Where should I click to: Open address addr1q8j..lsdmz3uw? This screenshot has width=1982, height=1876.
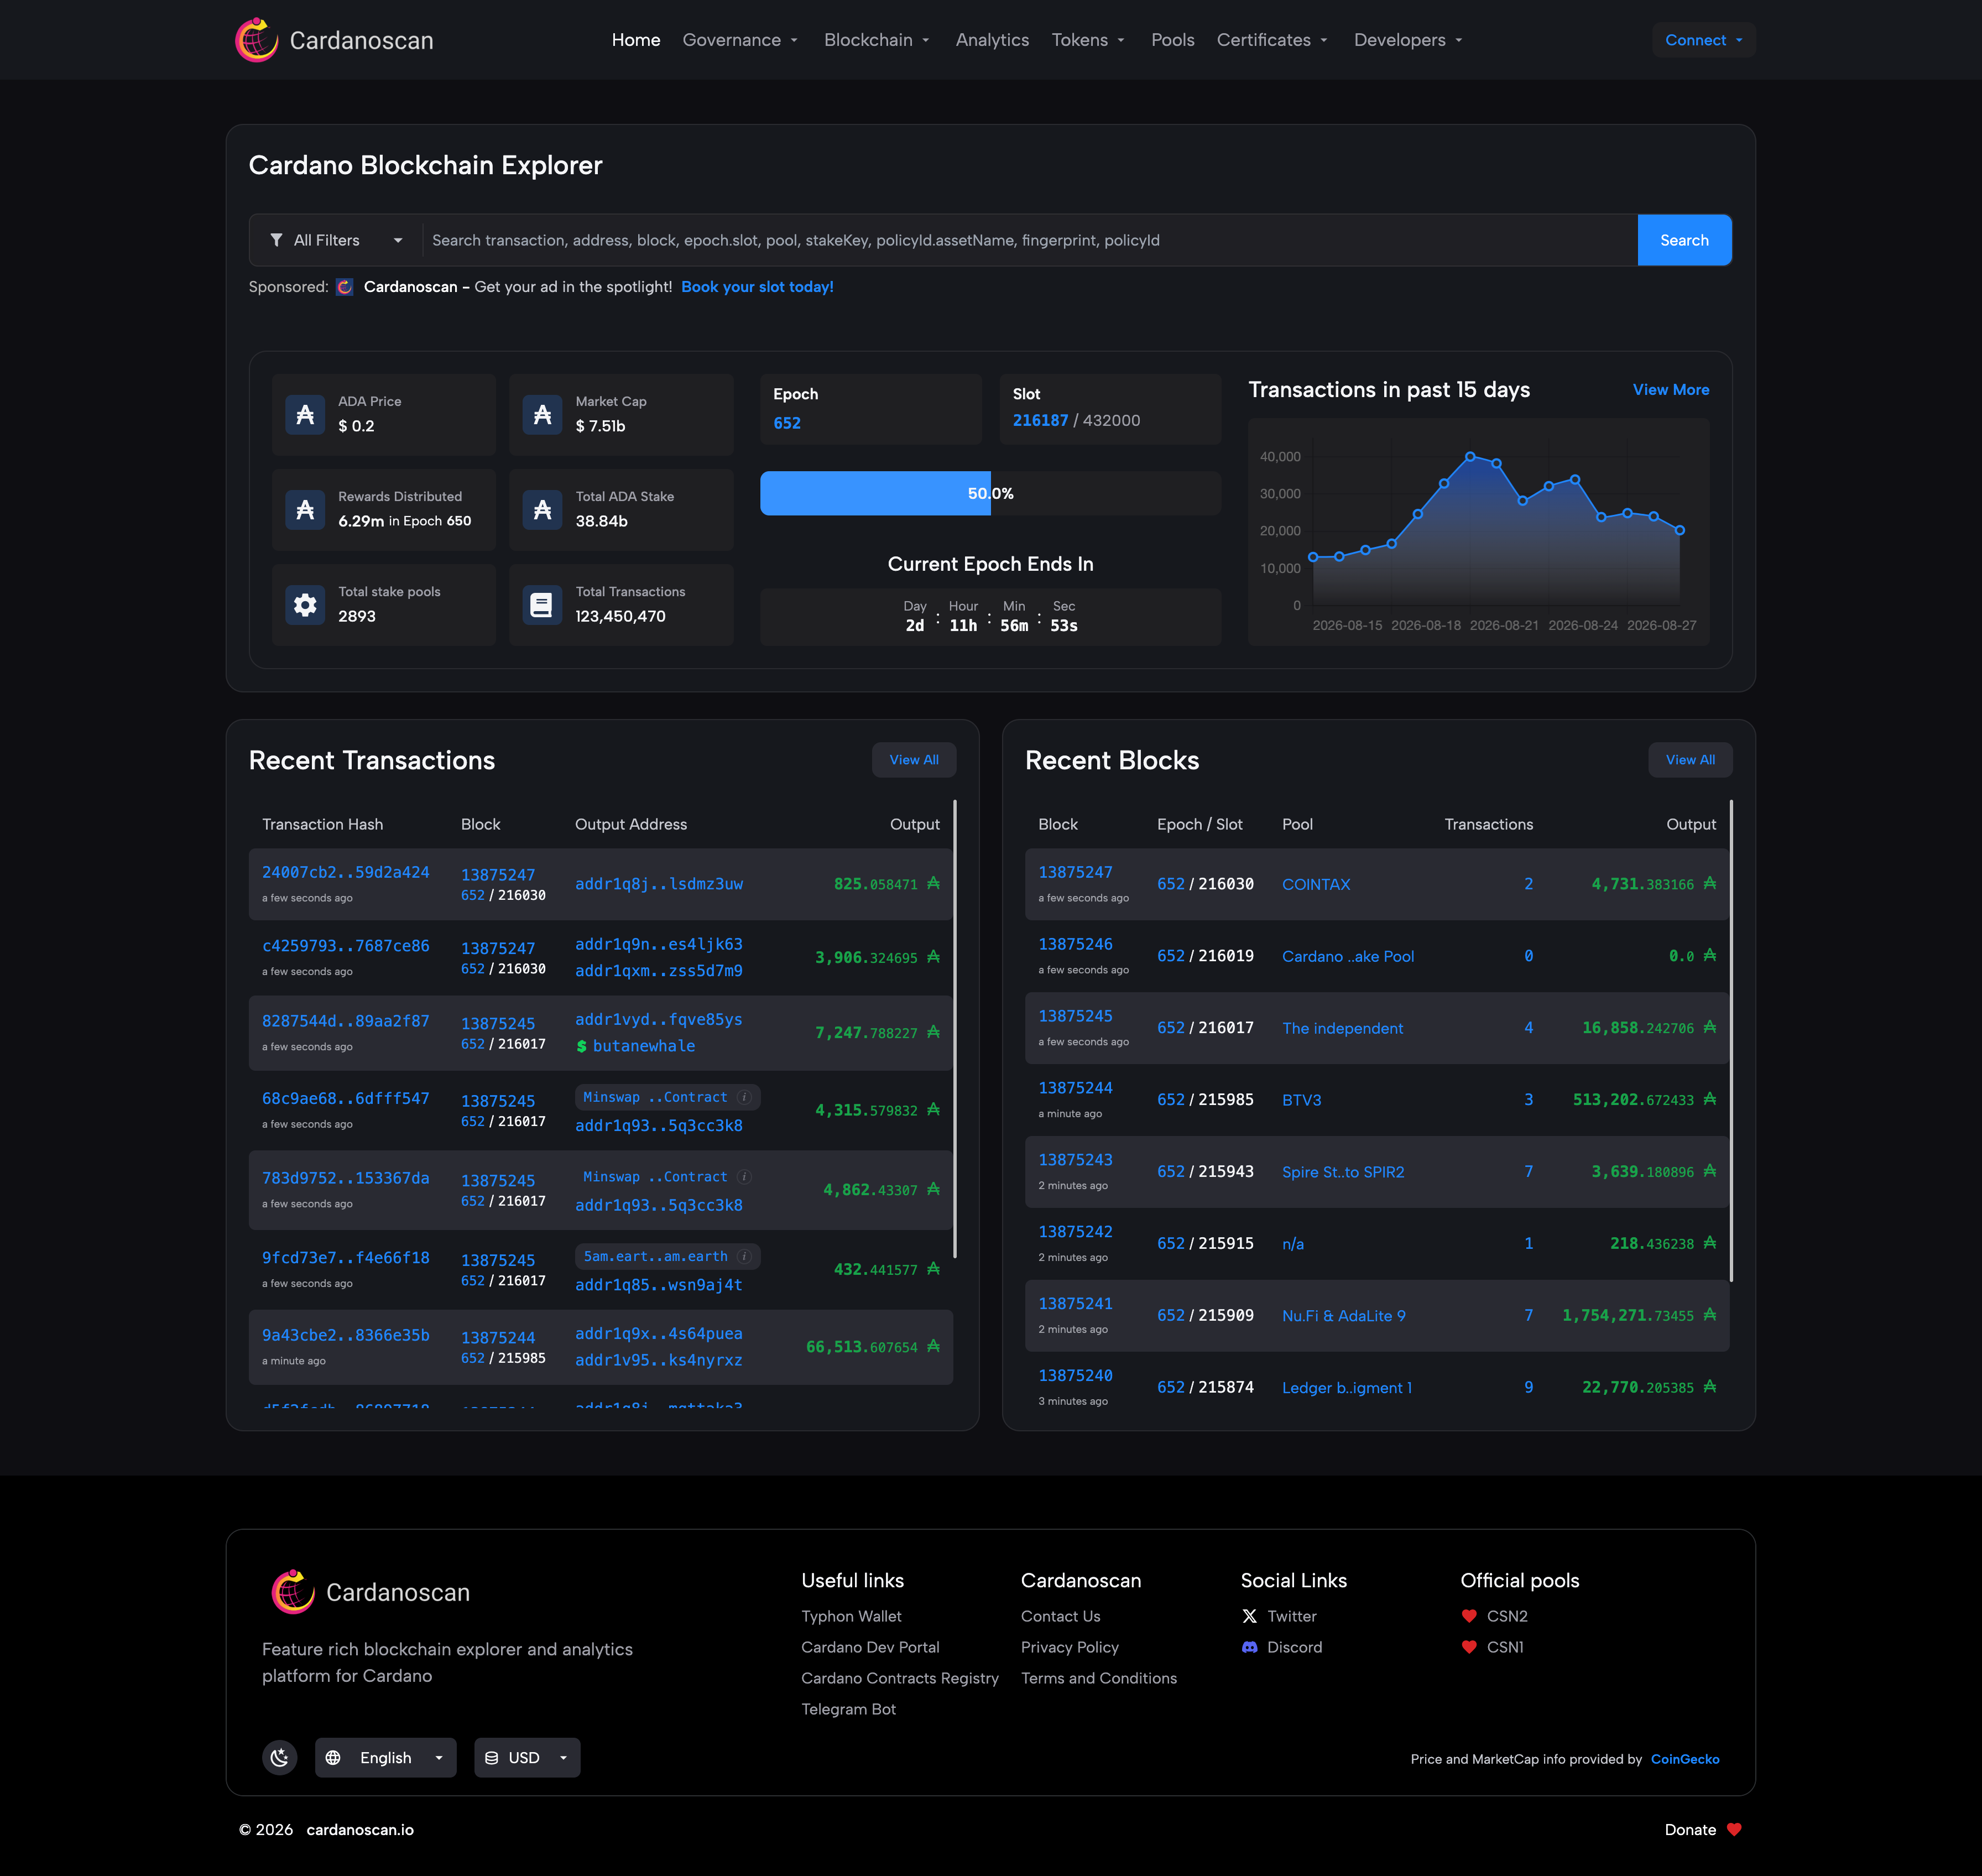point(659,884)
